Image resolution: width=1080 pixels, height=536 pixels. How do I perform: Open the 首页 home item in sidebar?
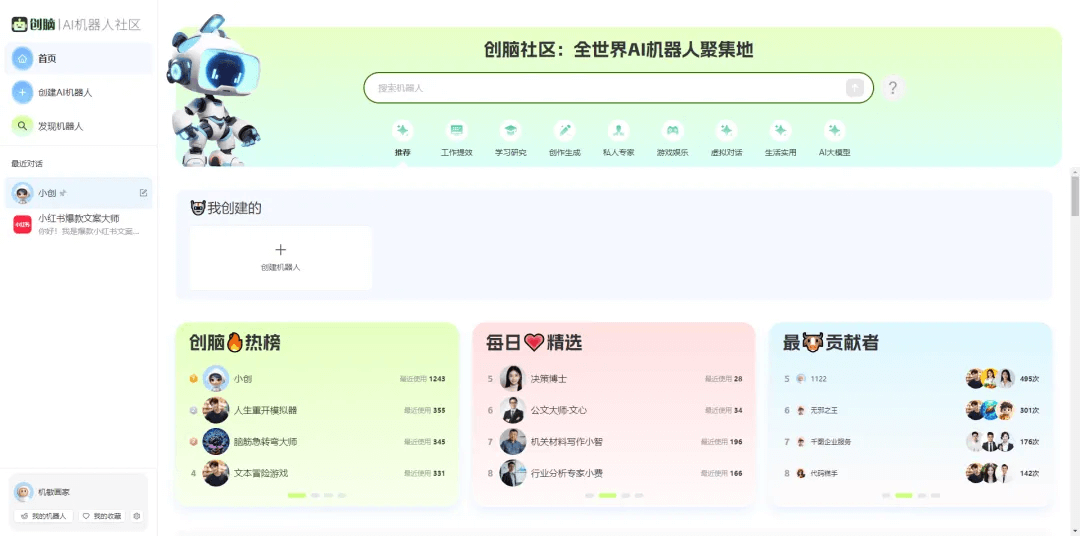click(x=79, y=59)
